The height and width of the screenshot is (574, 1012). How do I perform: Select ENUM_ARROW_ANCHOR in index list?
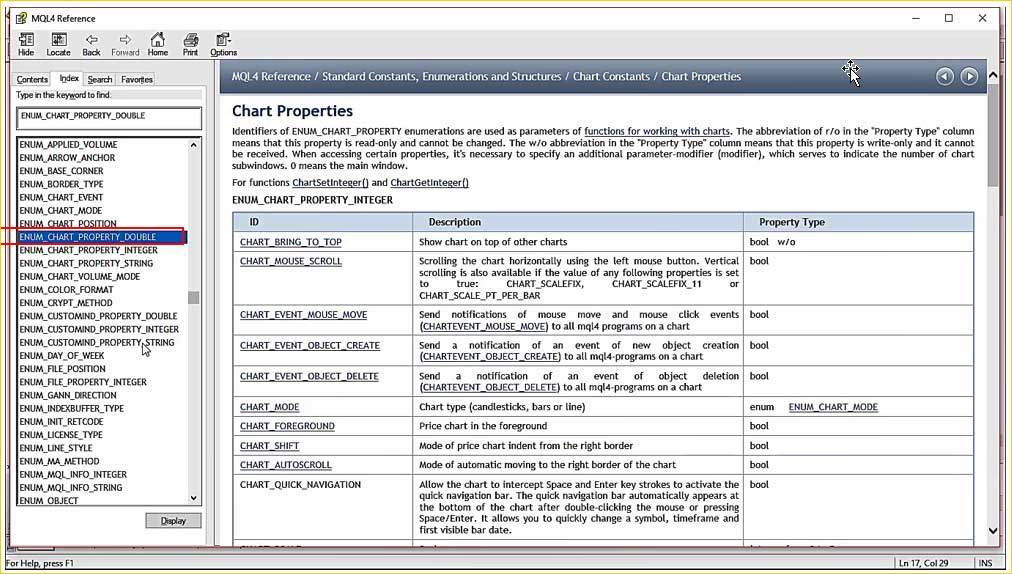(x=67, y=158)
